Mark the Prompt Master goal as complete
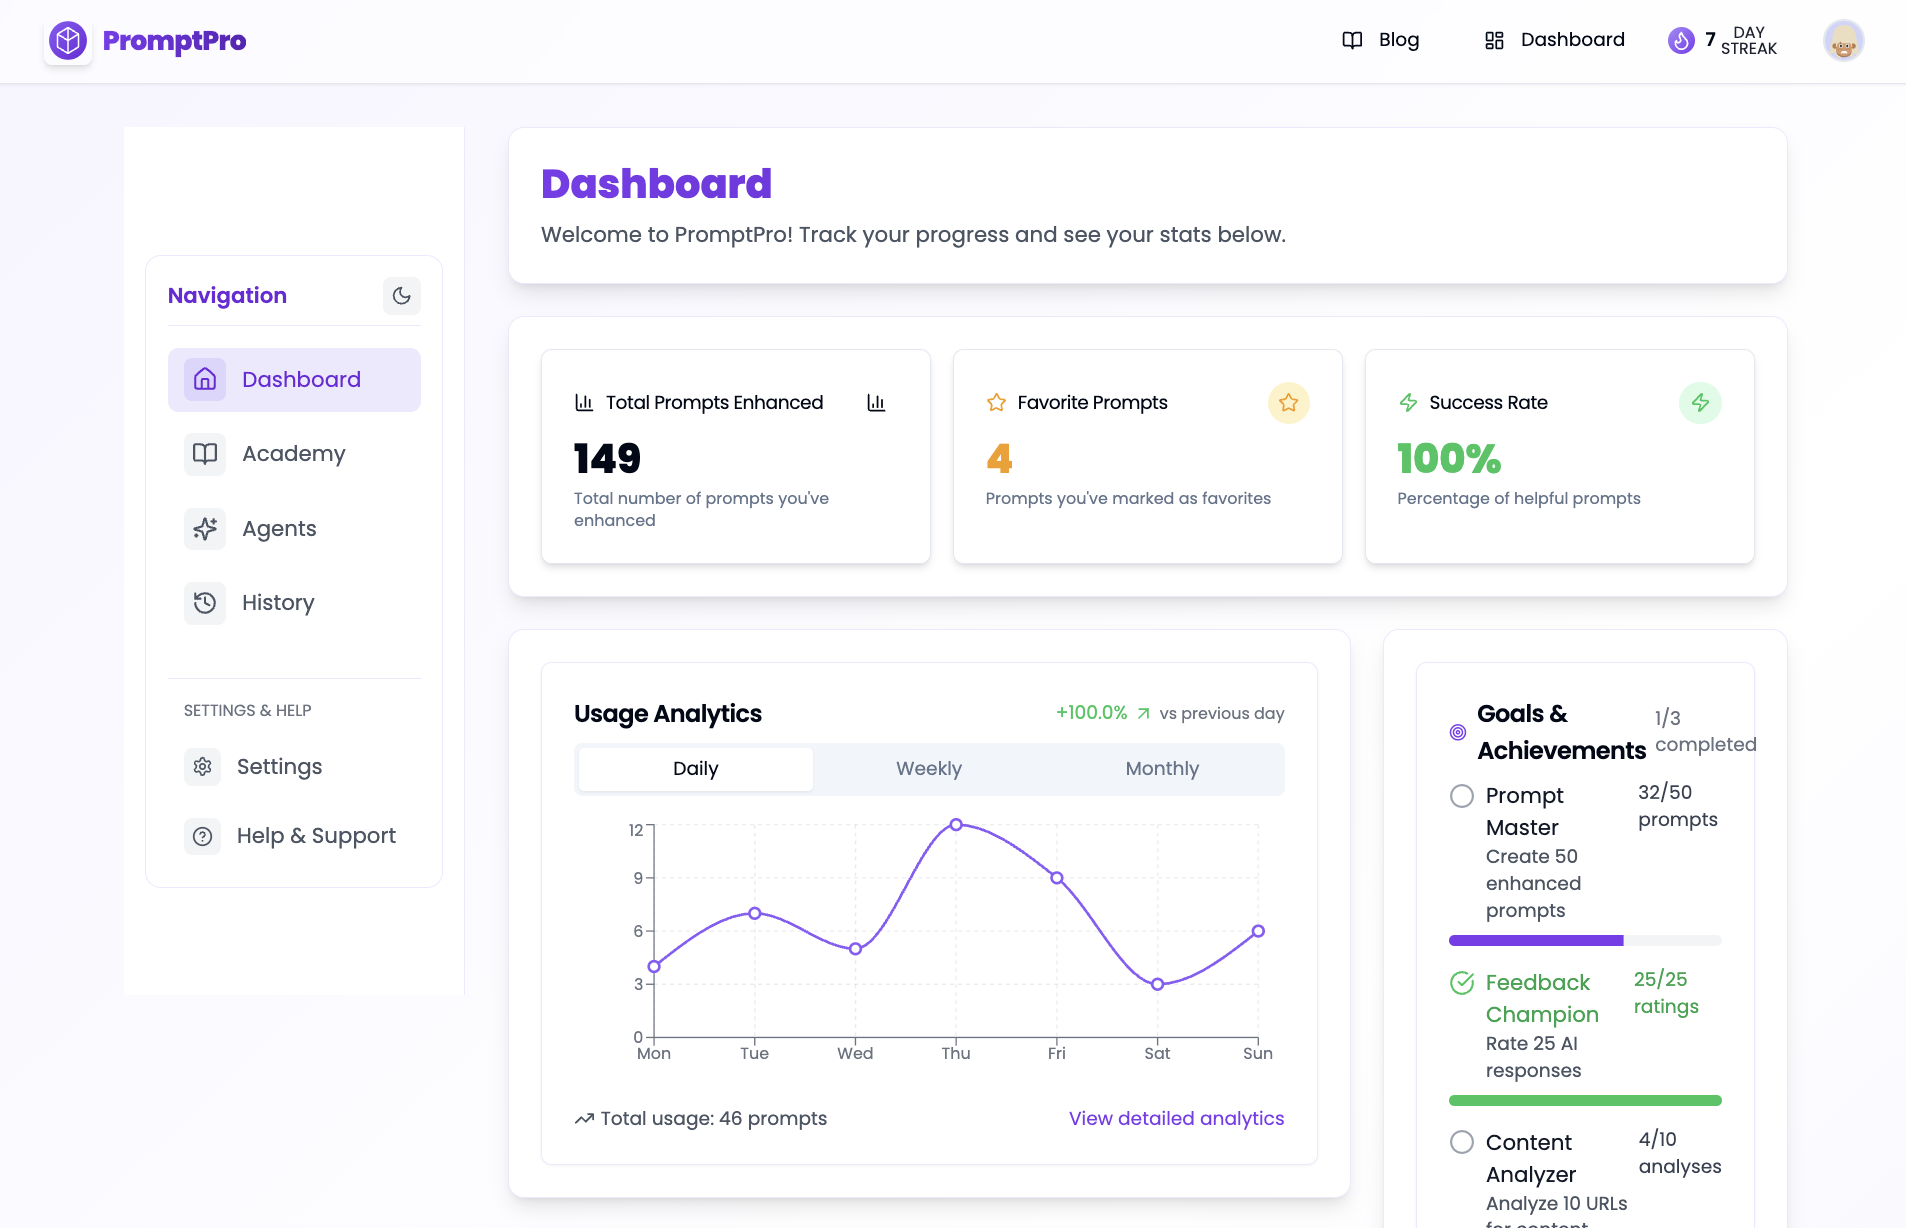 click(1461, 796)
